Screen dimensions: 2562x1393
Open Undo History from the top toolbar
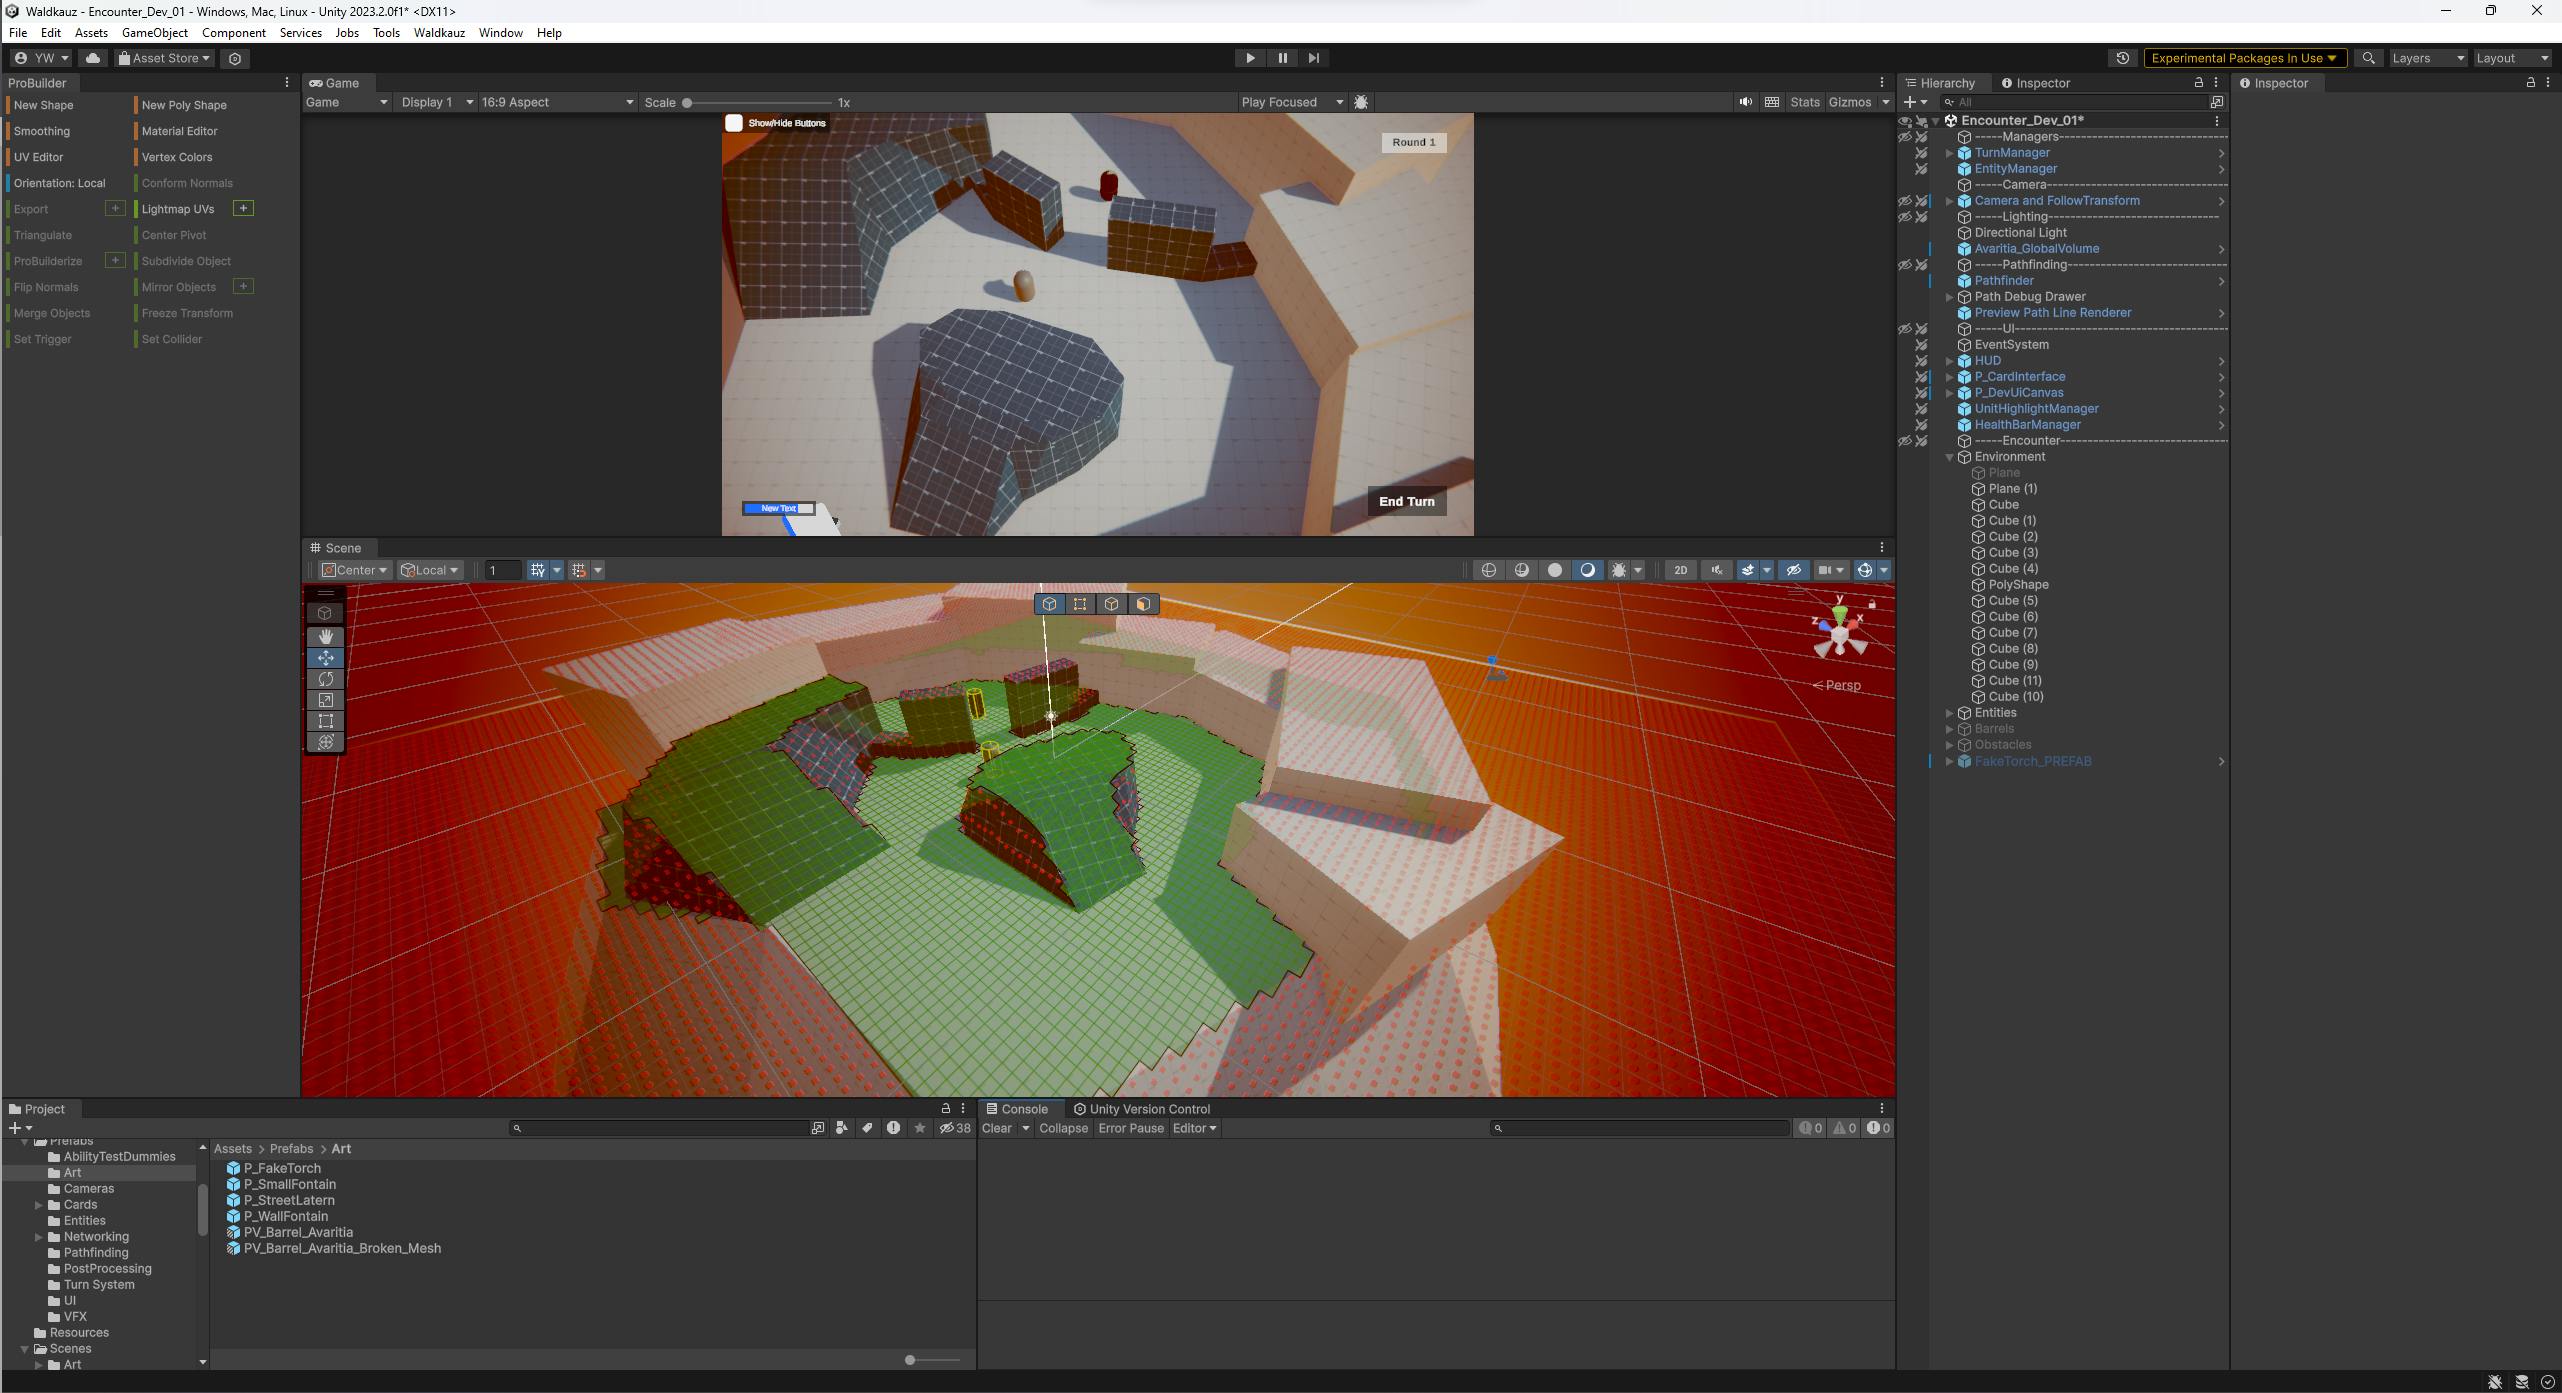[x=2122, y=58]
